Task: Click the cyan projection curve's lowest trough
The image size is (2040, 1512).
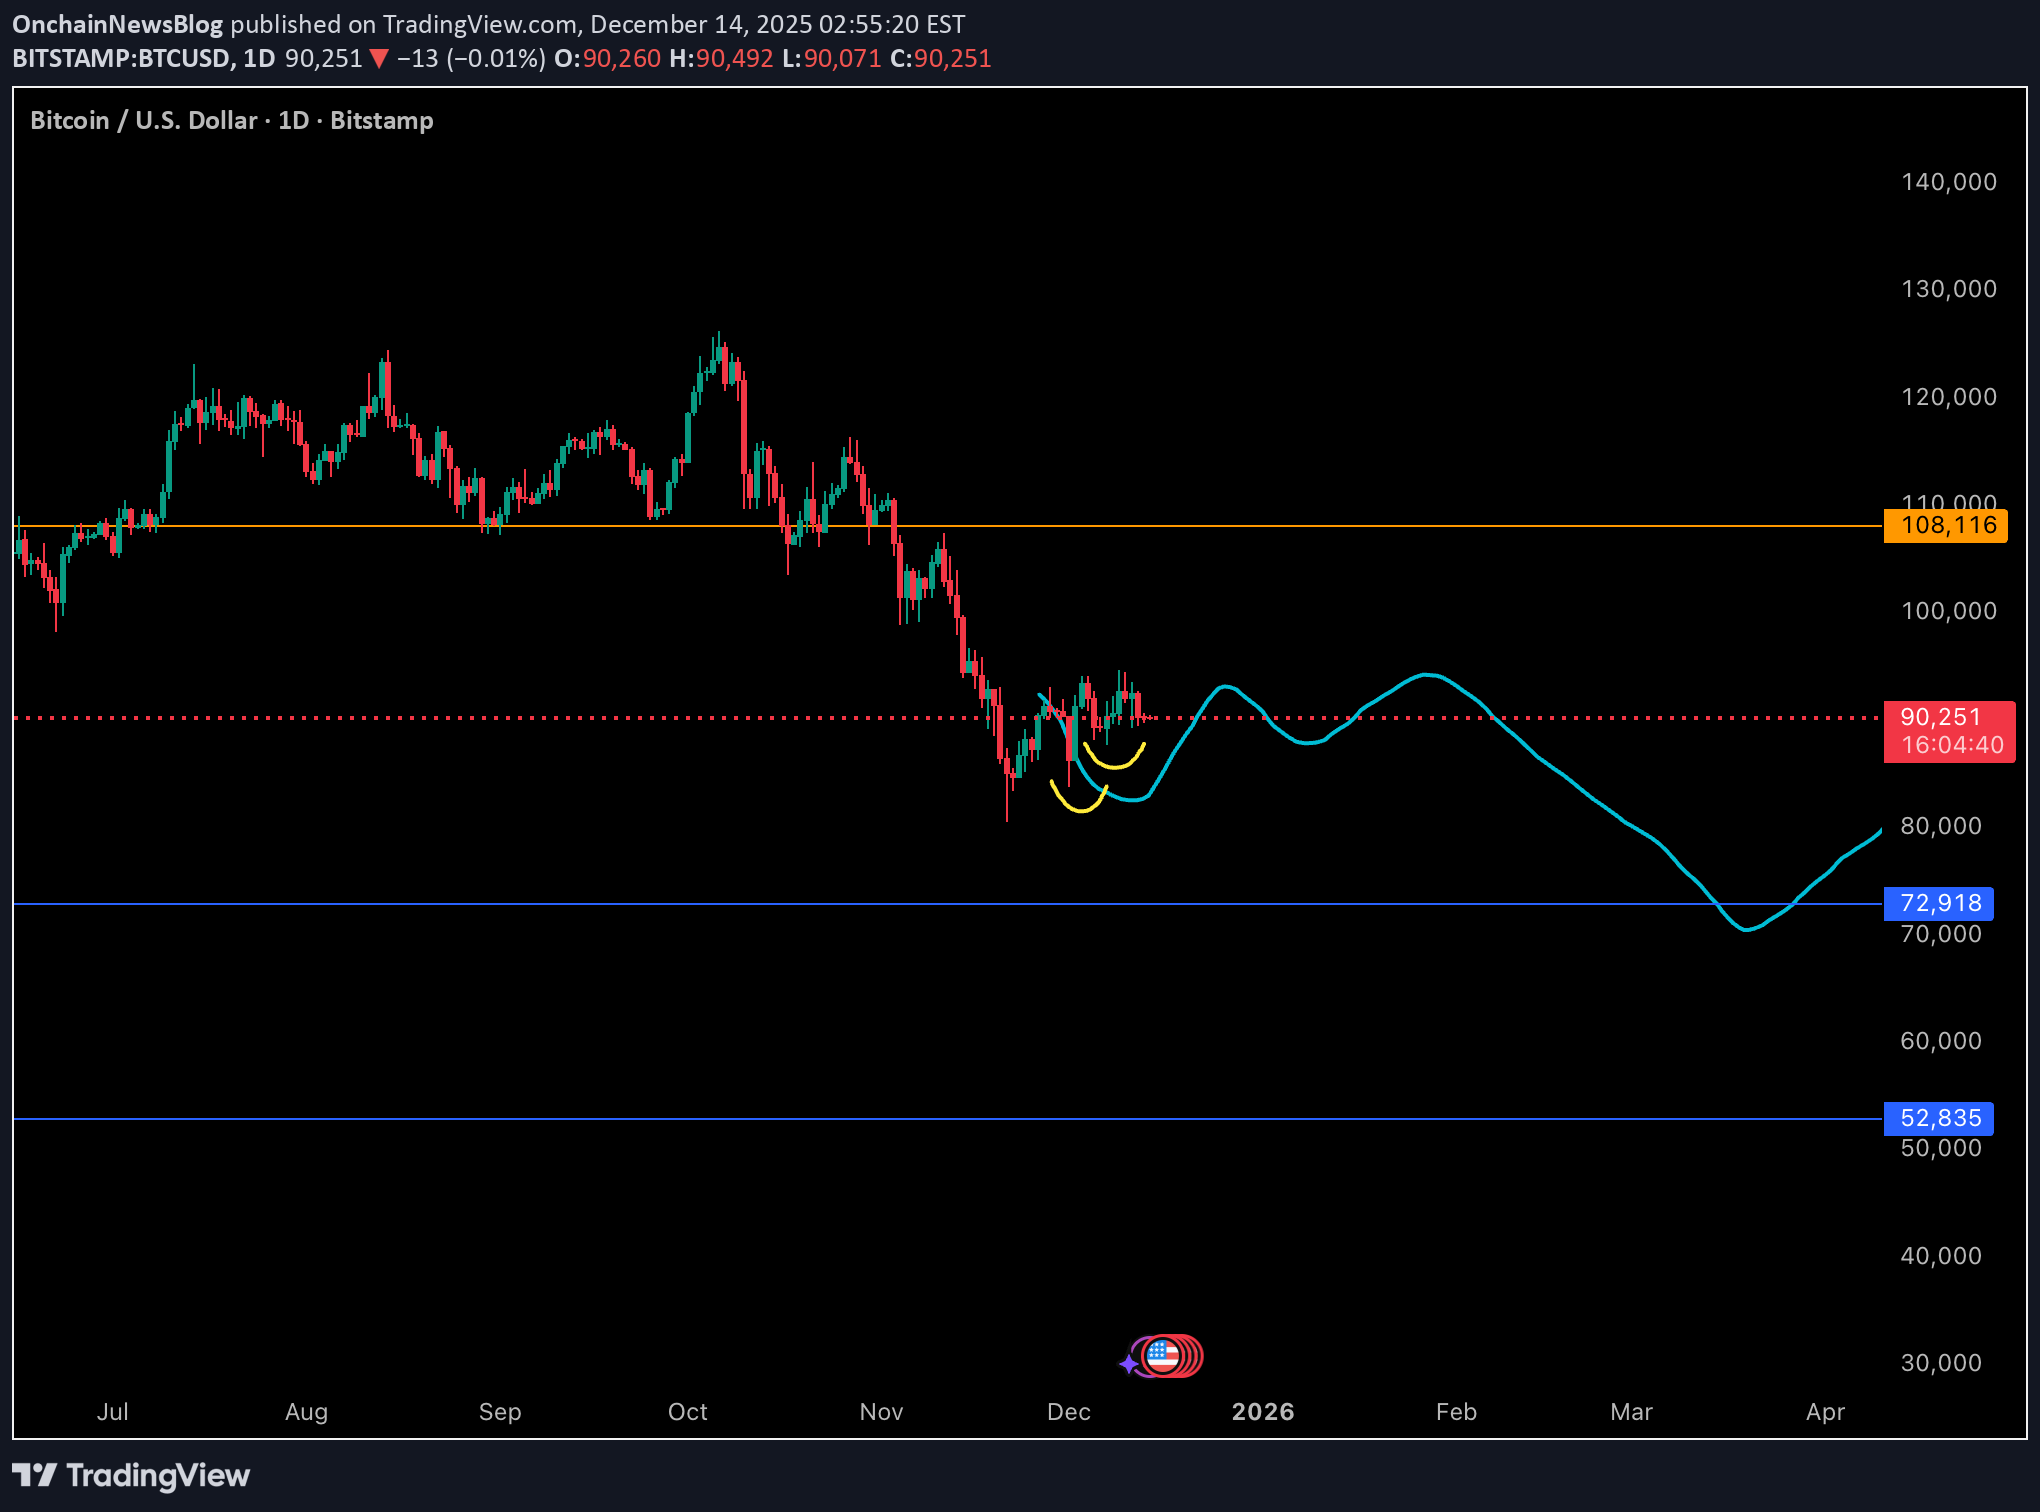Action: pos(1746,929)
